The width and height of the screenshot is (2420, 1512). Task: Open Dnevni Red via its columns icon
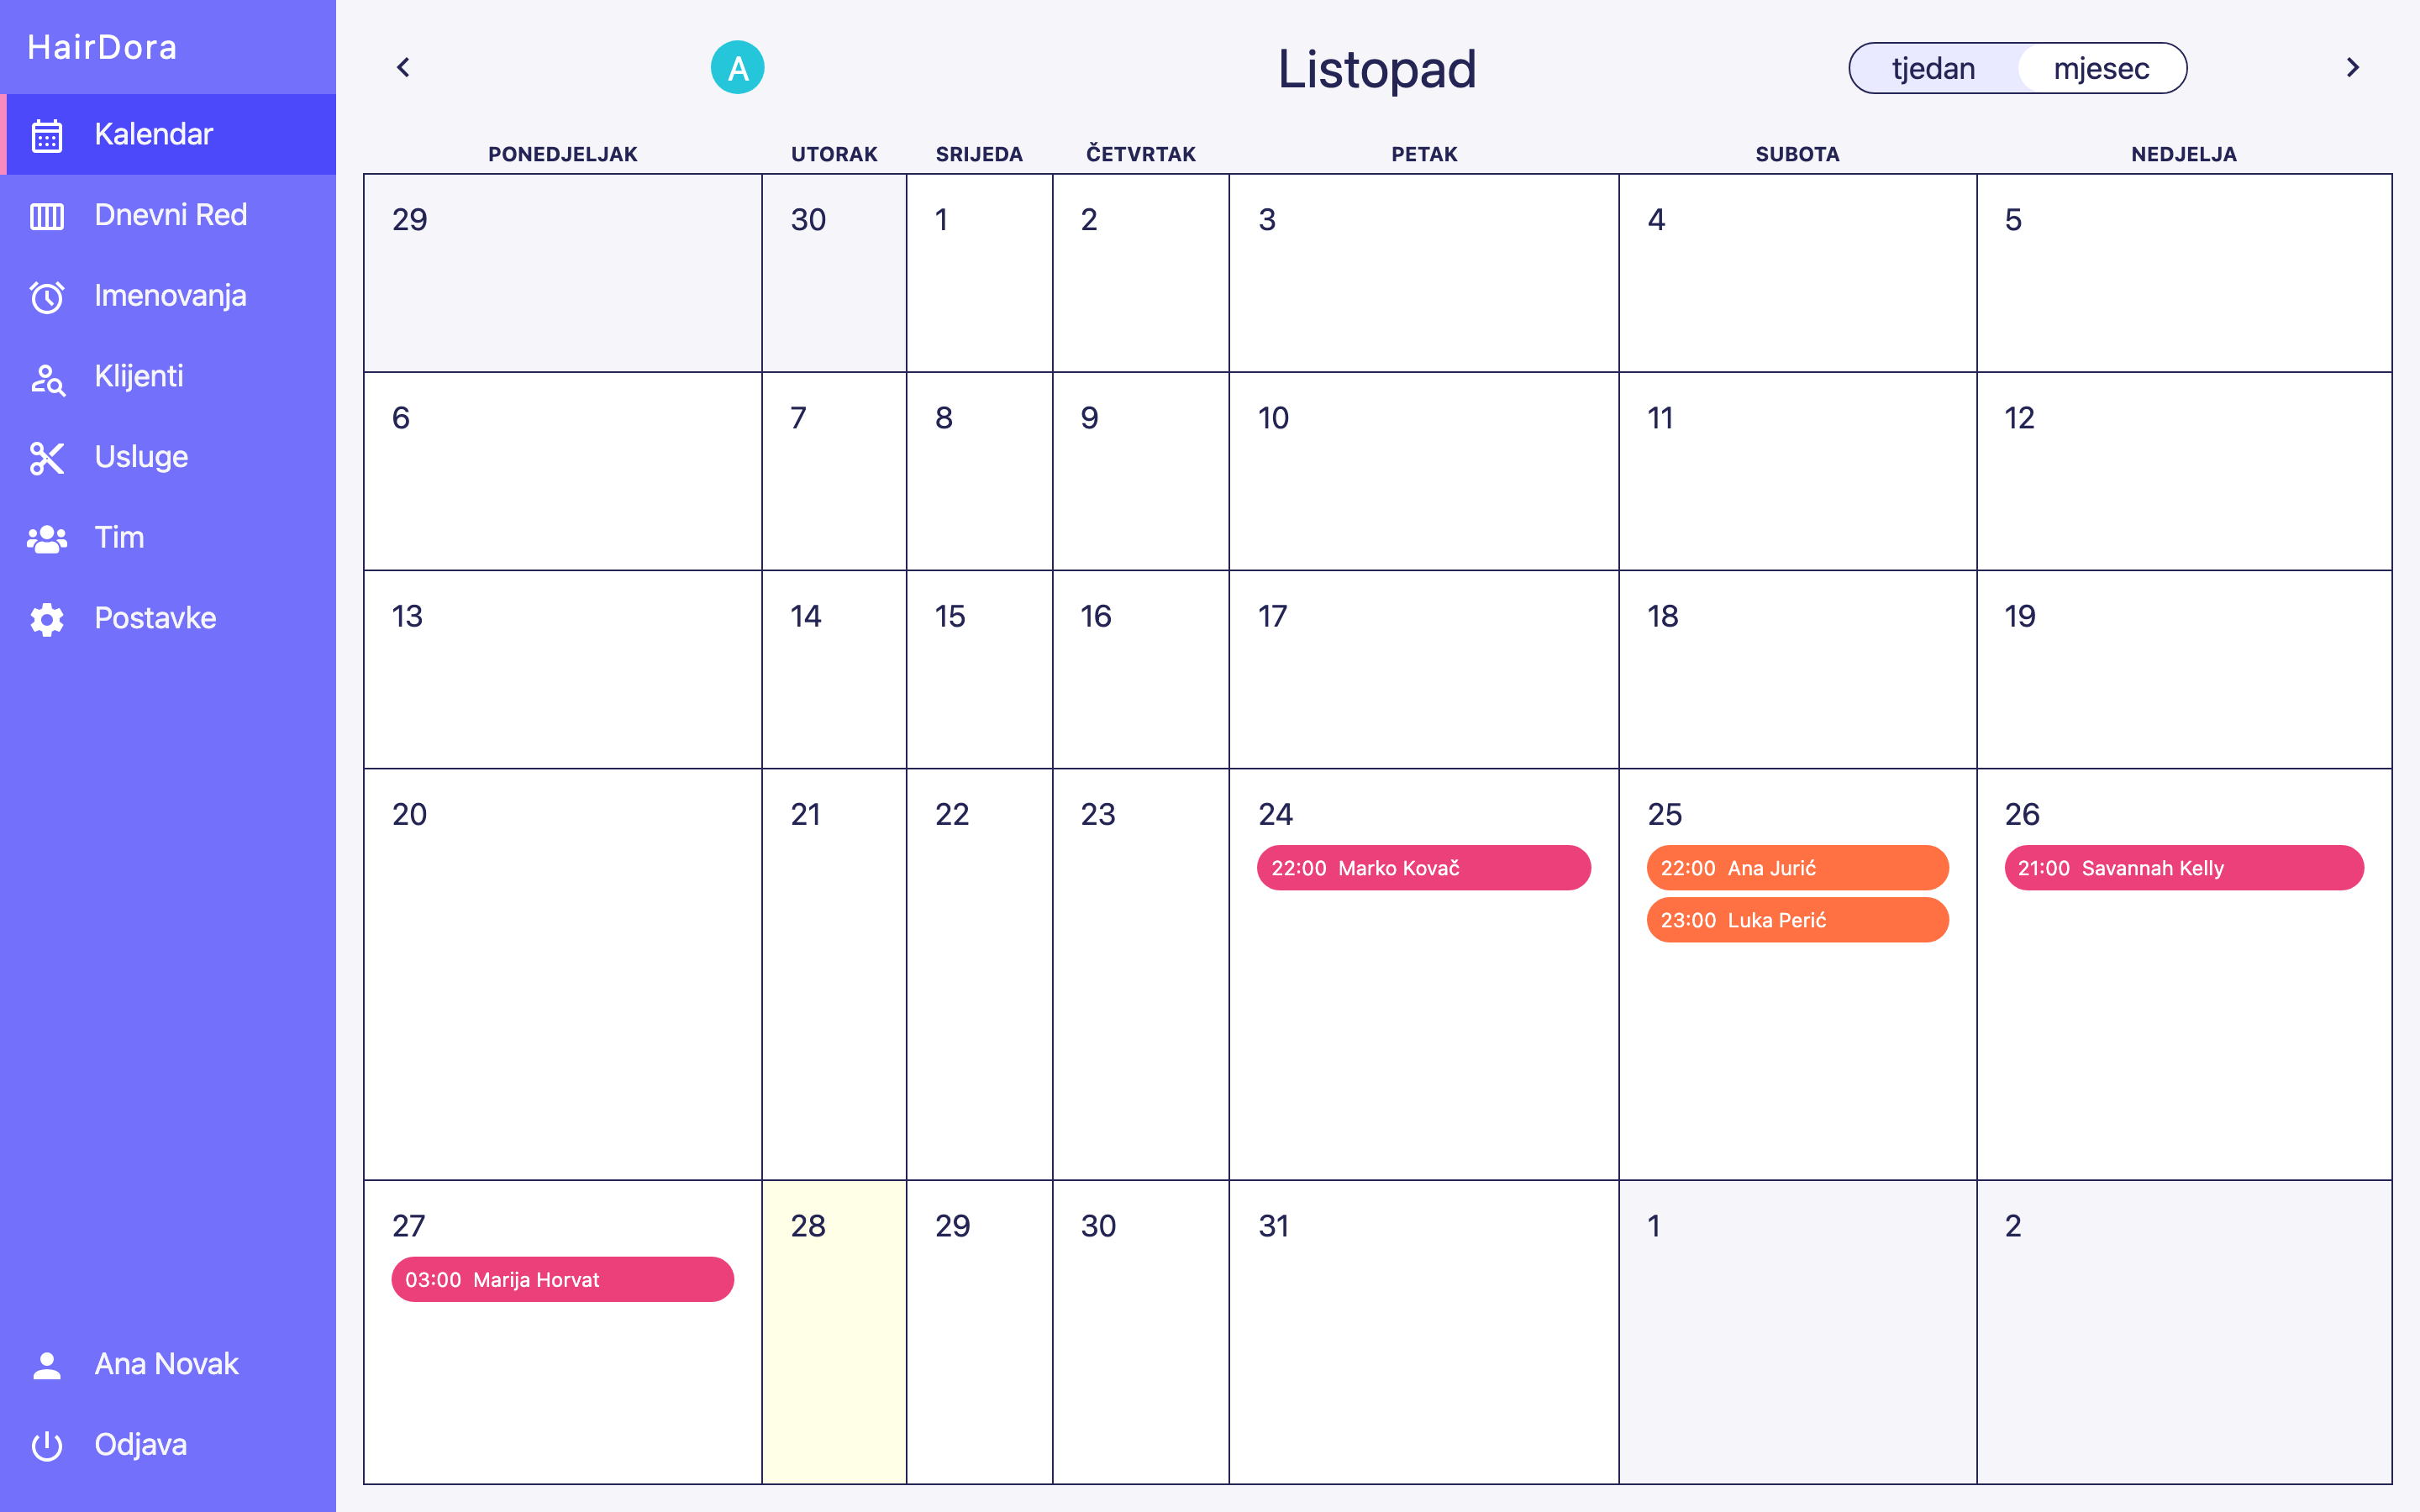47,216
